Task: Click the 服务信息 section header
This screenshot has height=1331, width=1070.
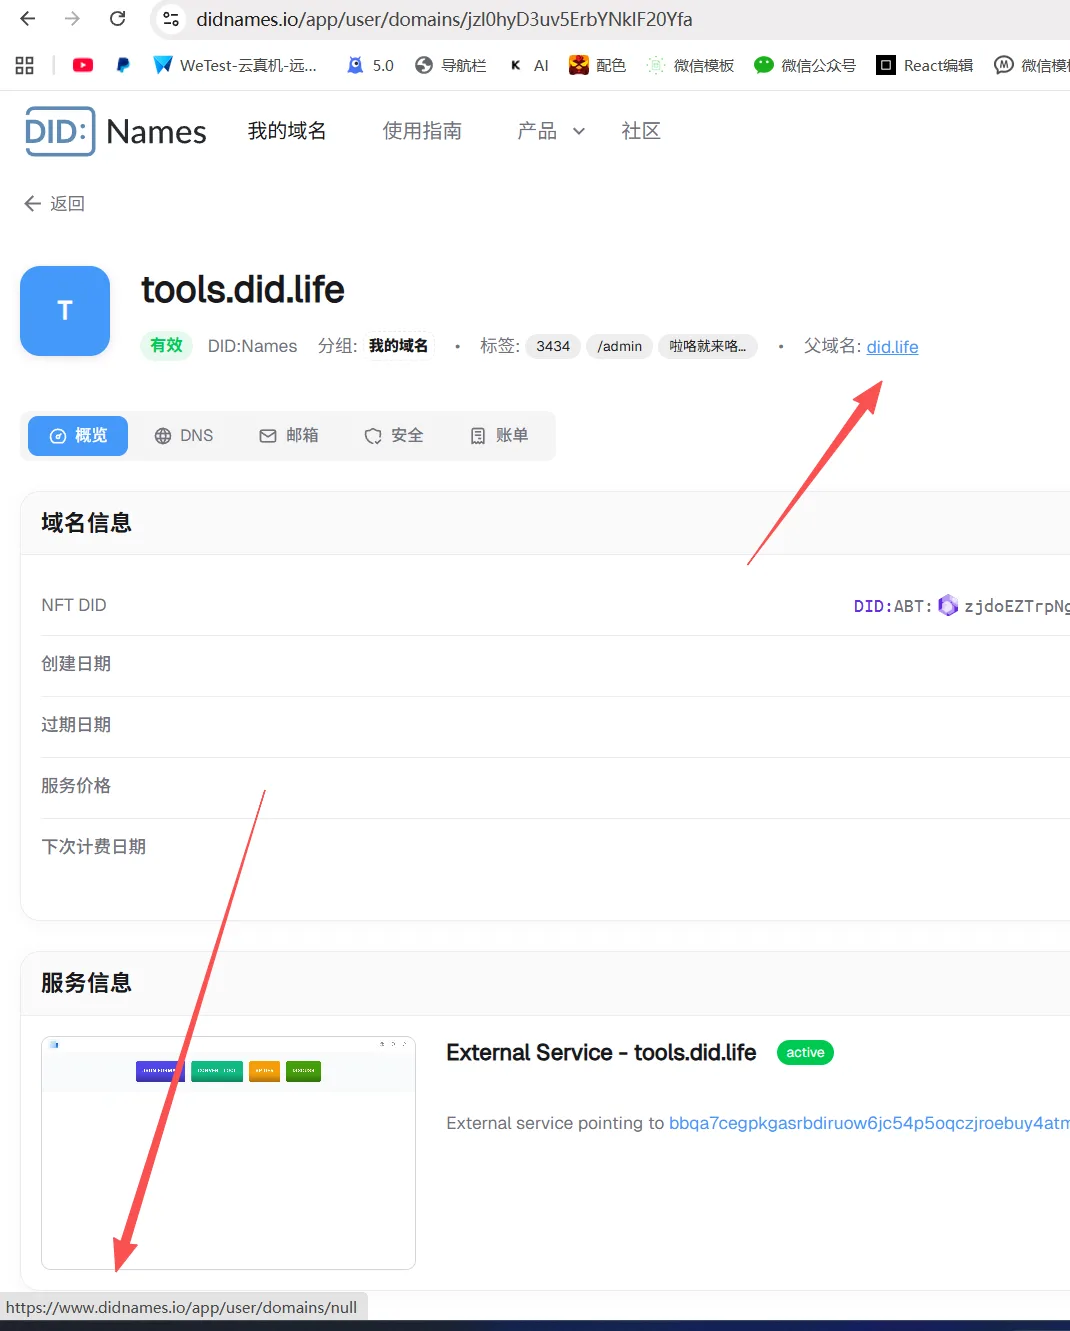Action: click(86, 983)
